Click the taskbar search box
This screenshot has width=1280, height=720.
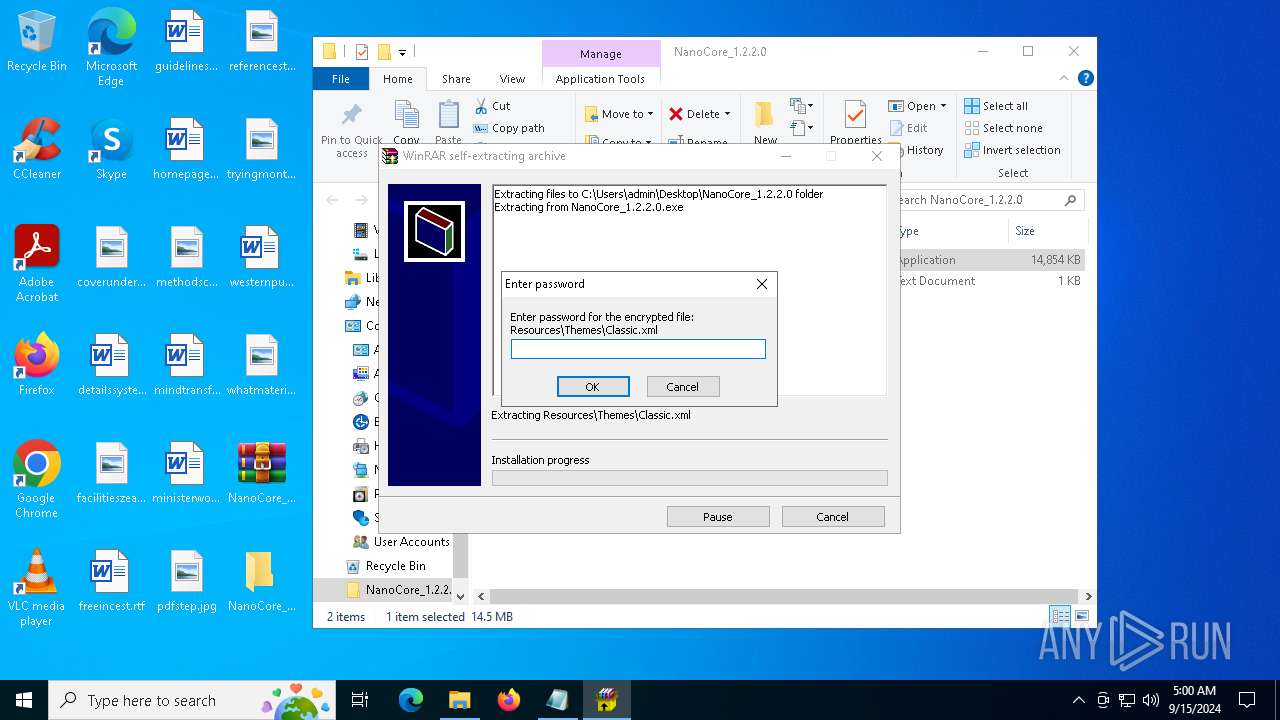(194, 700)
